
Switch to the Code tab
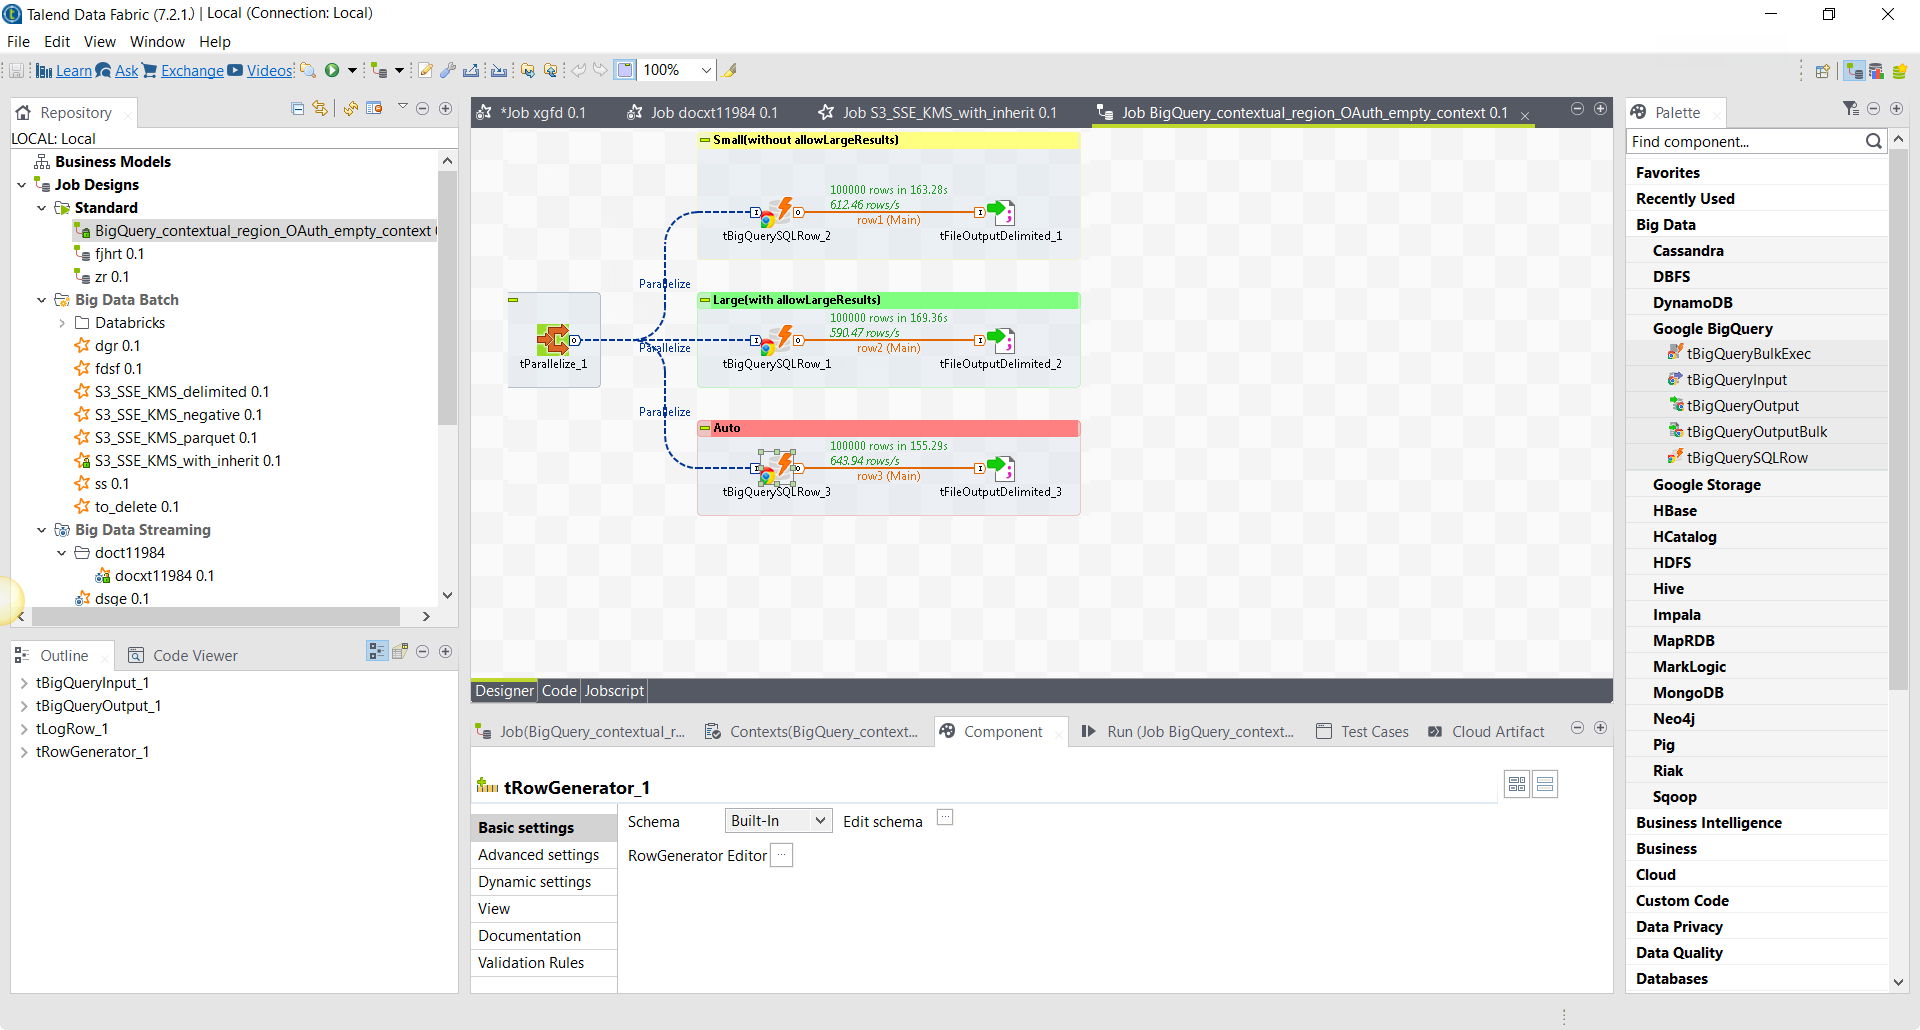[x=559, y=691]
